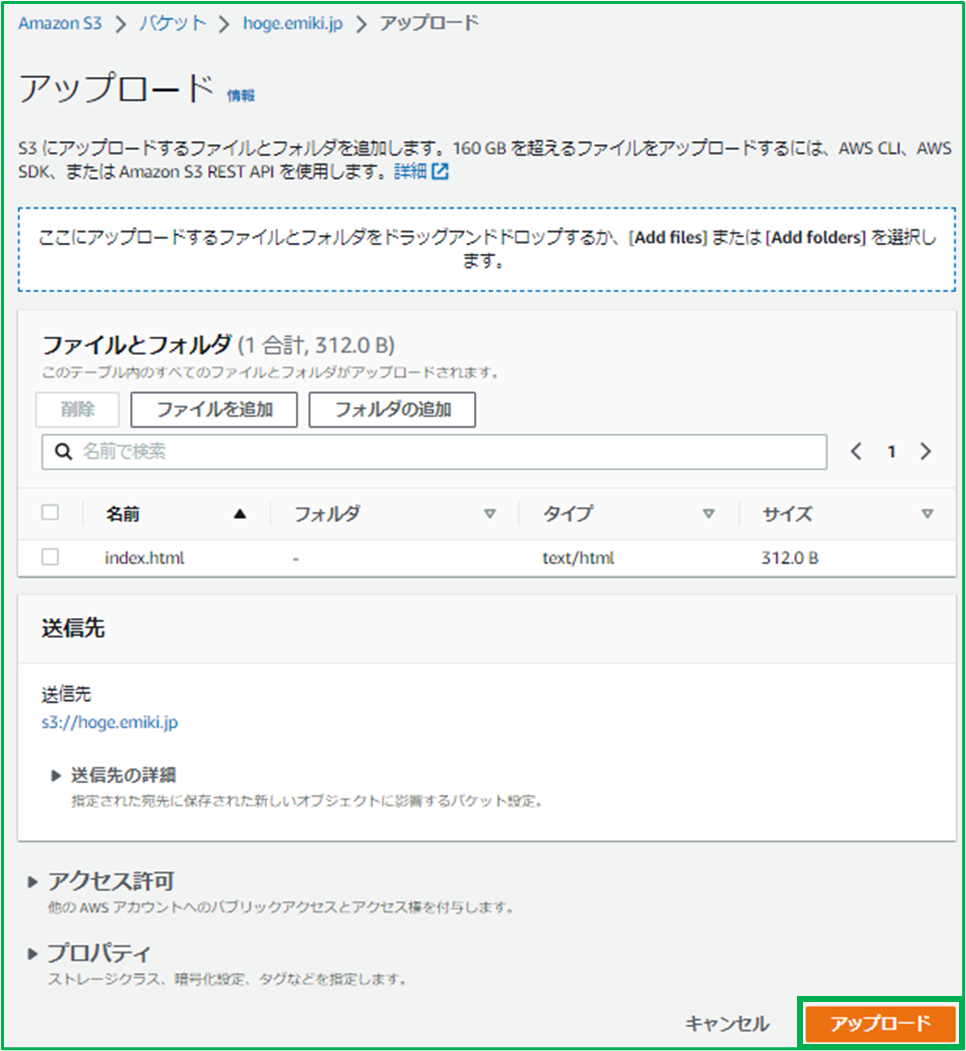
Task: Check the index.html row checkbox
Action: (50, 557)
